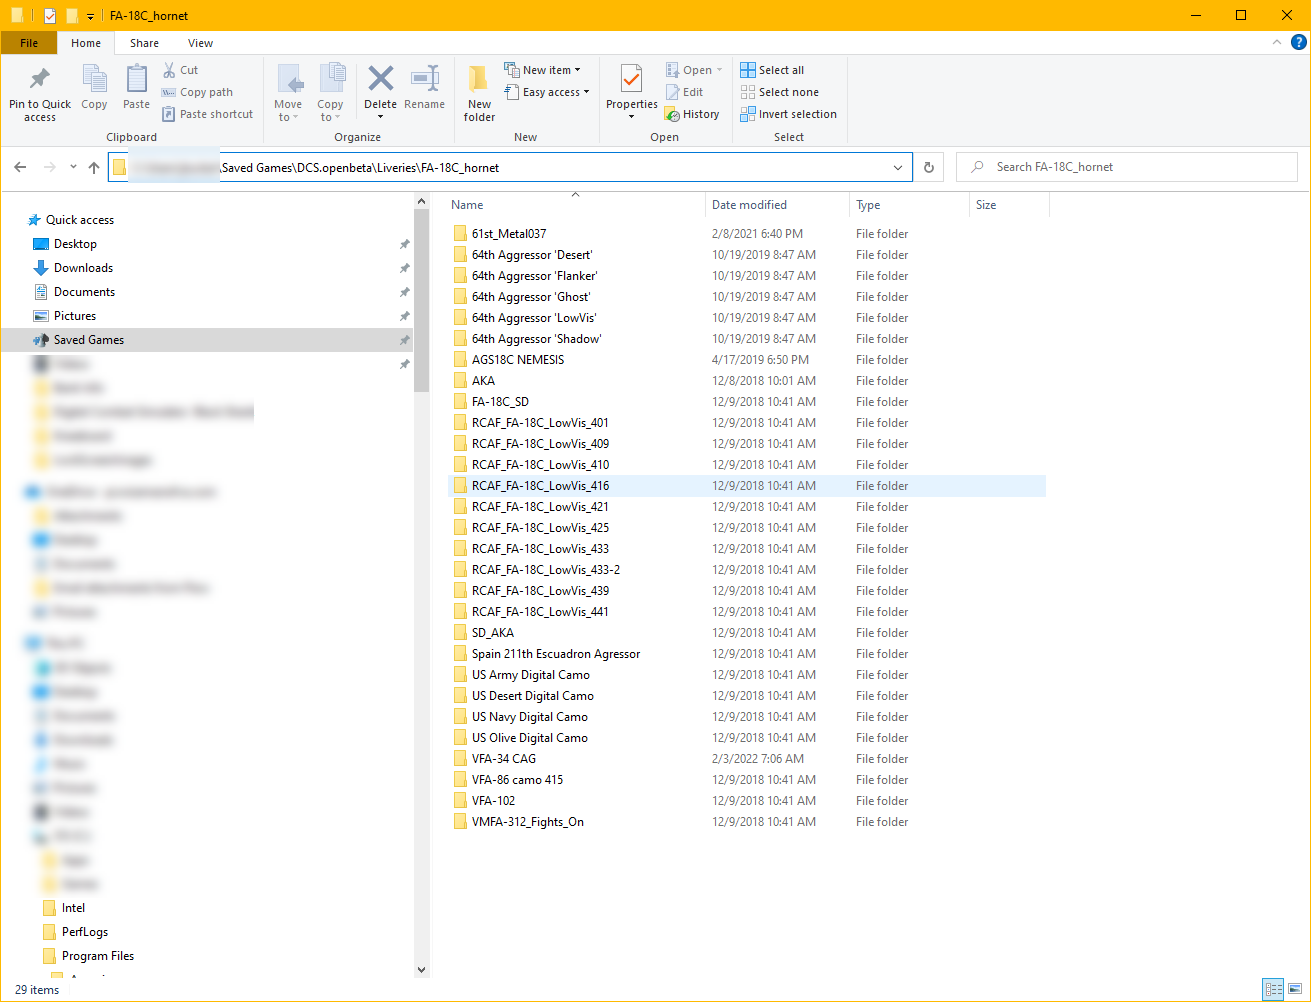Select Downloads in navigation pane

pyautogui.click(x=83, y=268)
